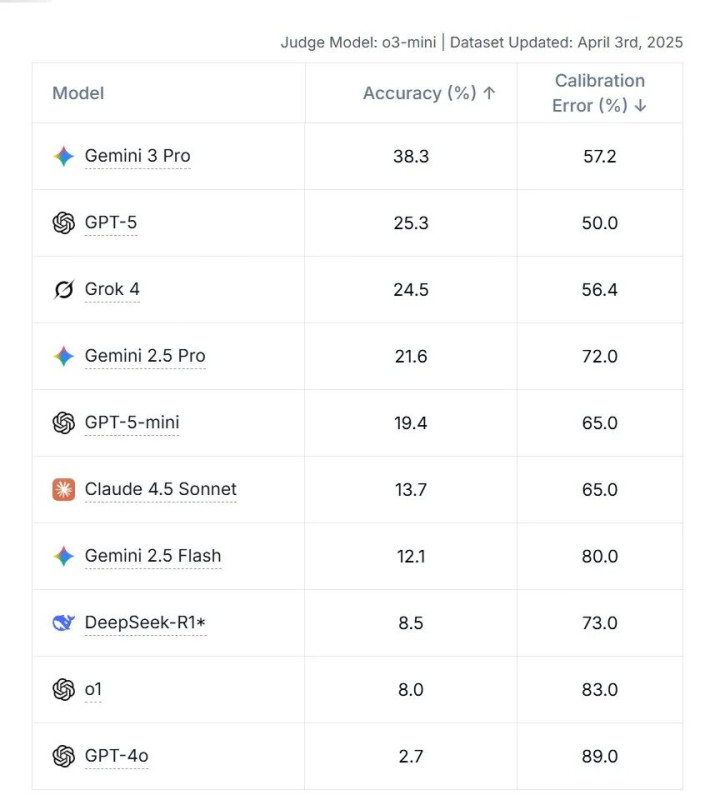Open the DeepSeek-R1* model link
Screen dimensions: 720x800
point(145,623)
